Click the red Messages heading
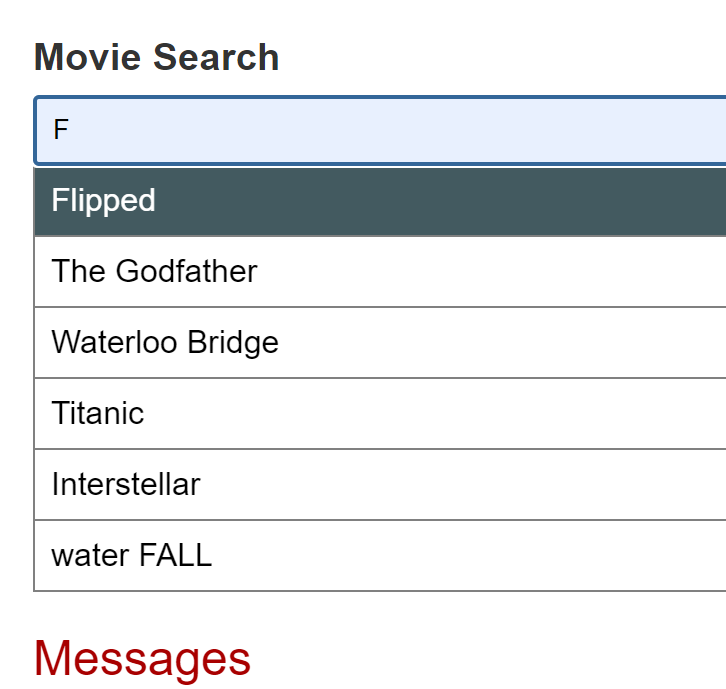The width and height of the screenshot is (726, 689). [142, 658]
